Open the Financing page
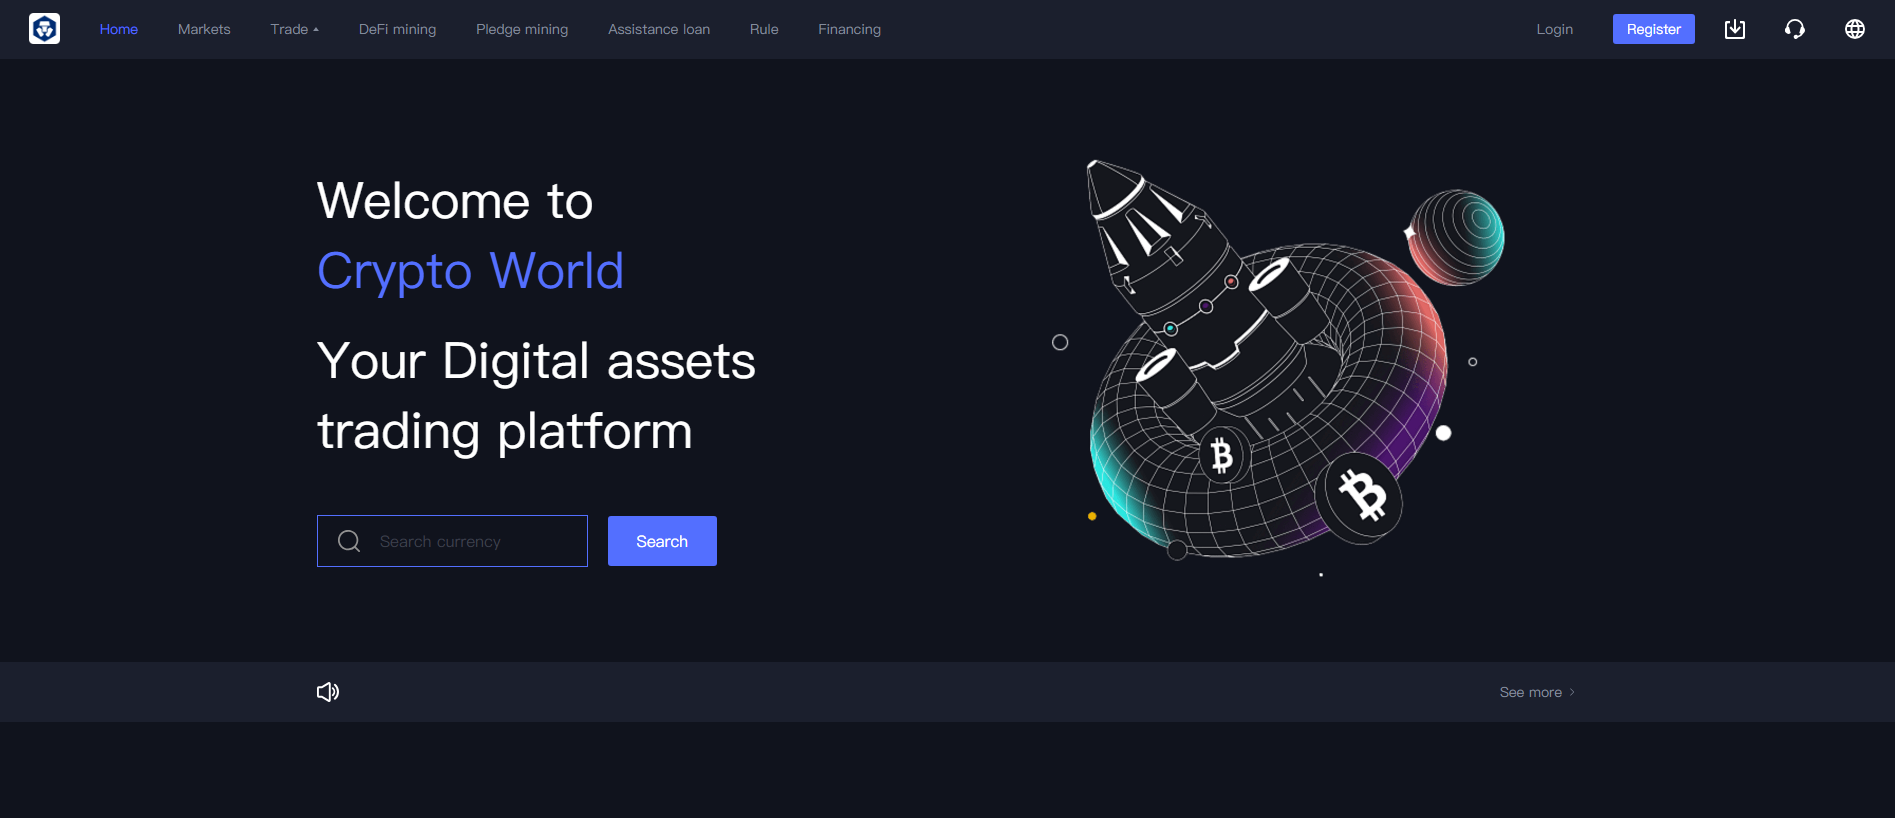 click(x=849, y=29)
